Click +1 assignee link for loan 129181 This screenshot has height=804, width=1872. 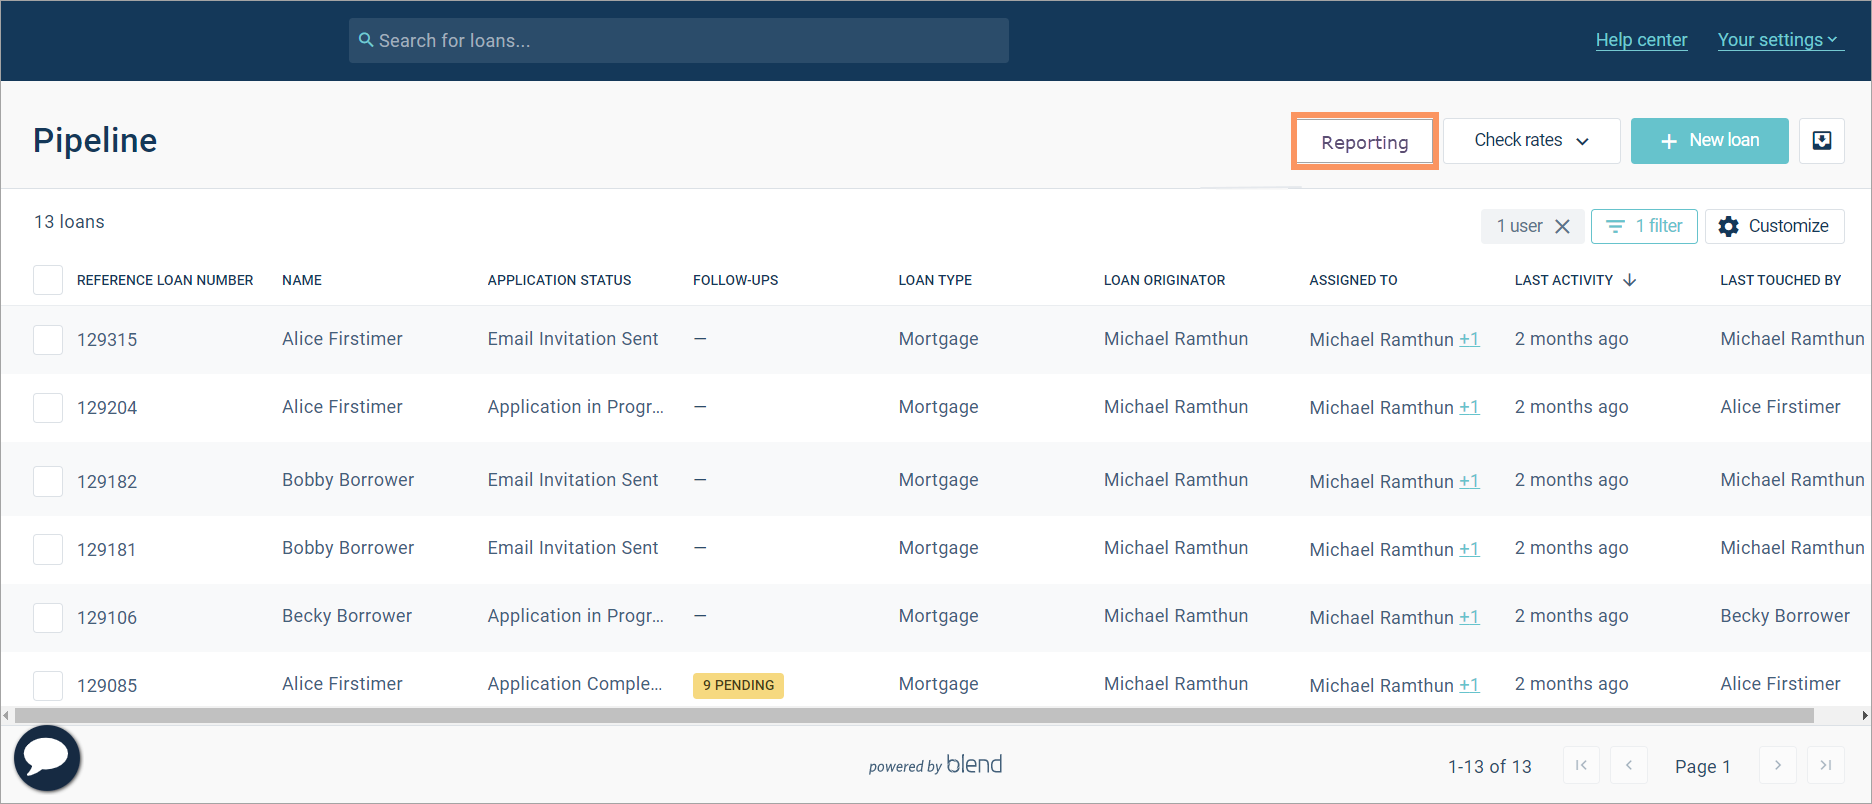point(1469,549)
